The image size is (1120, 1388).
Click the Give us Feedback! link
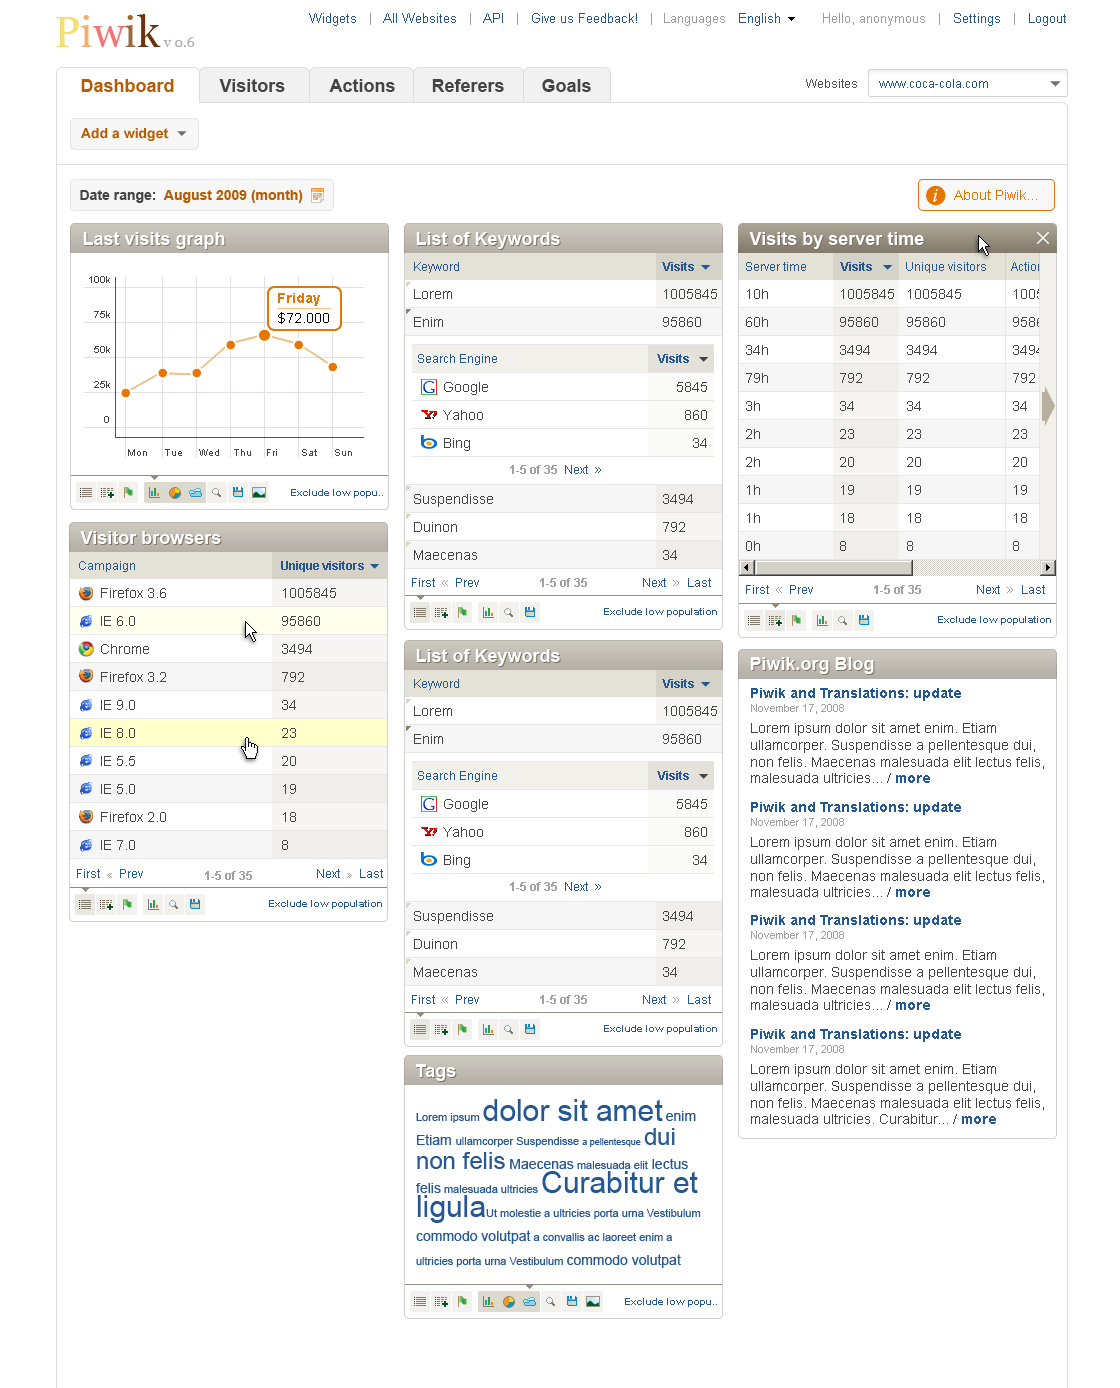click(584, 19)
